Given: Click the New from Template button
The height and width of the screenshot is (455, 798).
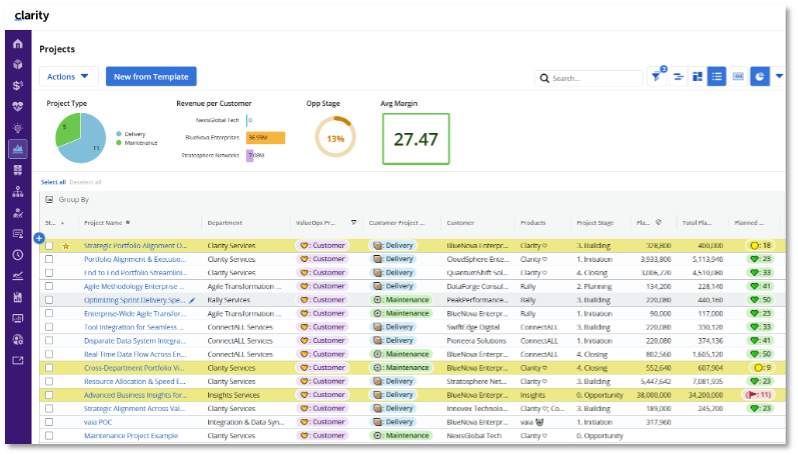Looking at the screenshot, I should pyautogui.click(x=151, y=76).
